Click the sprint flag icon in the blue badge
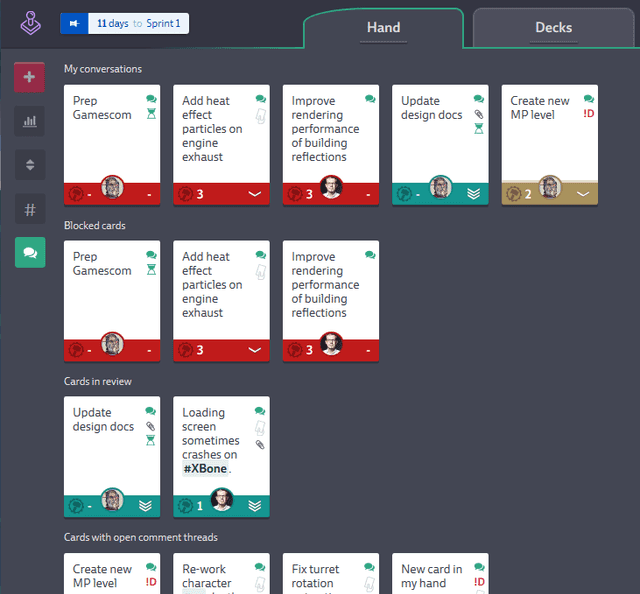640x594 pixels. tap(74, 23)
